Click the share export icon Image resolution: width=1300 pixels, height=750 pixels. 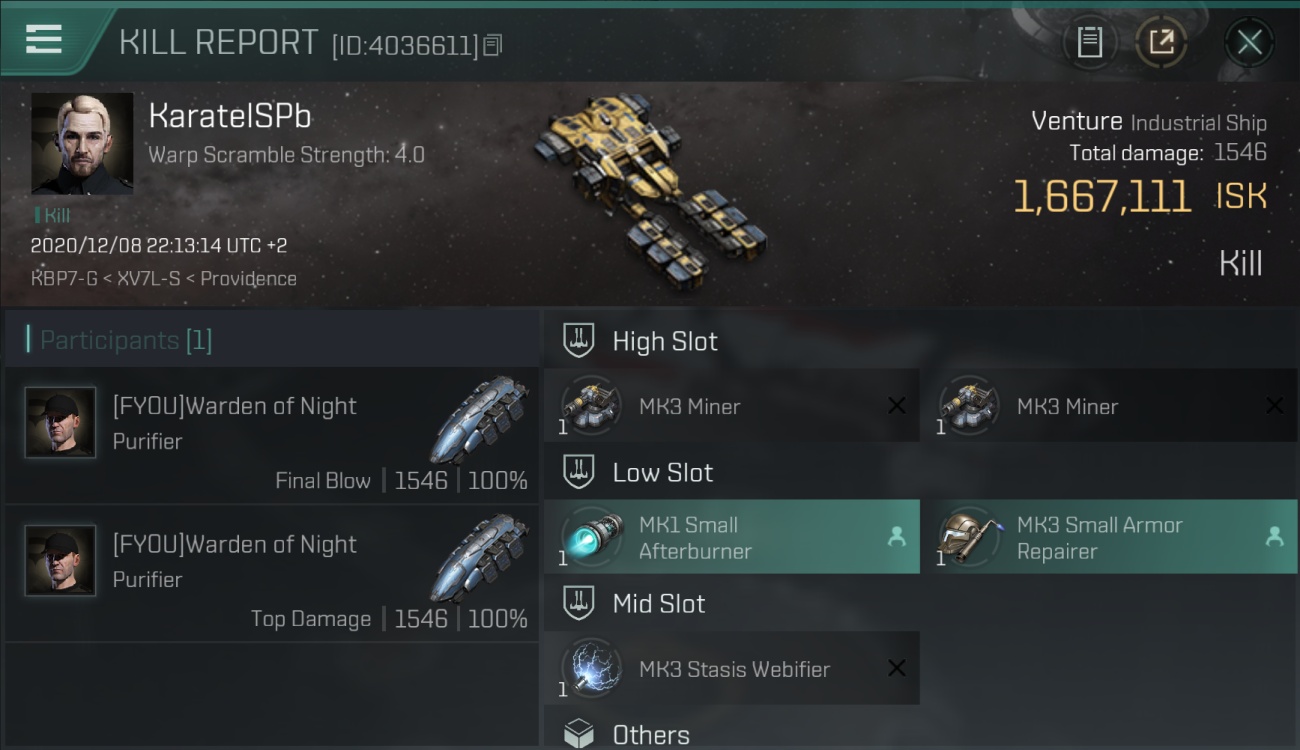(x=1160, y=42)
